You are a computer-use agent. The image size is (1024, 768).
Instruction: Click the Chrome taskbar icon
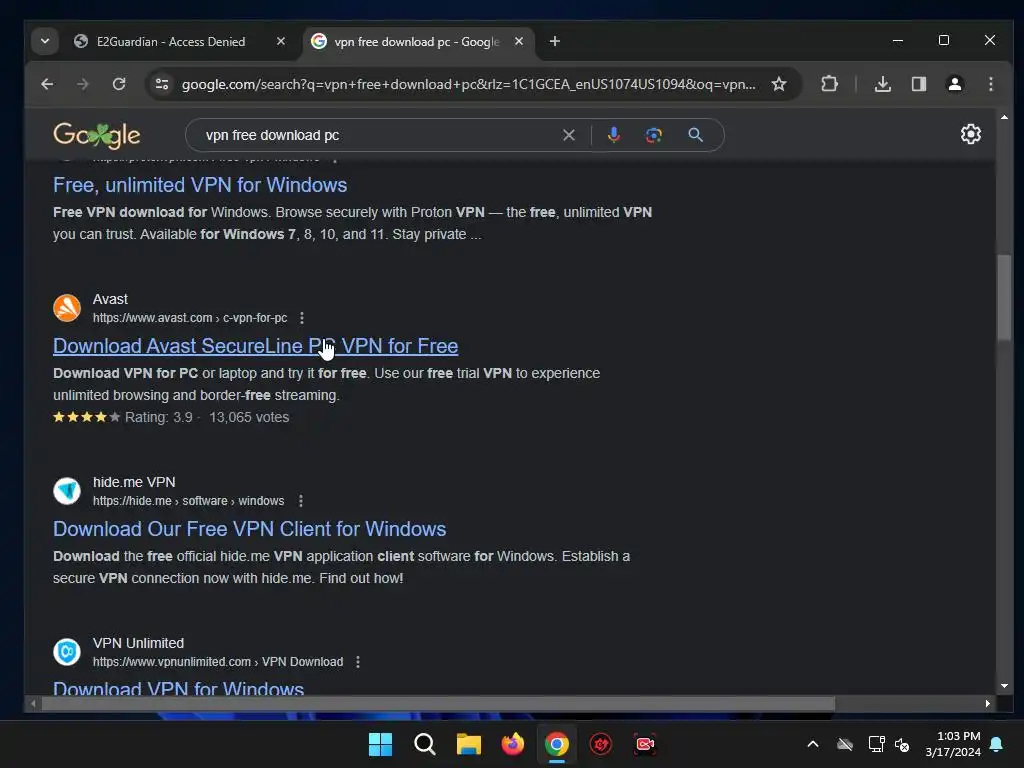pyautogui.click(x=556, y=744)
